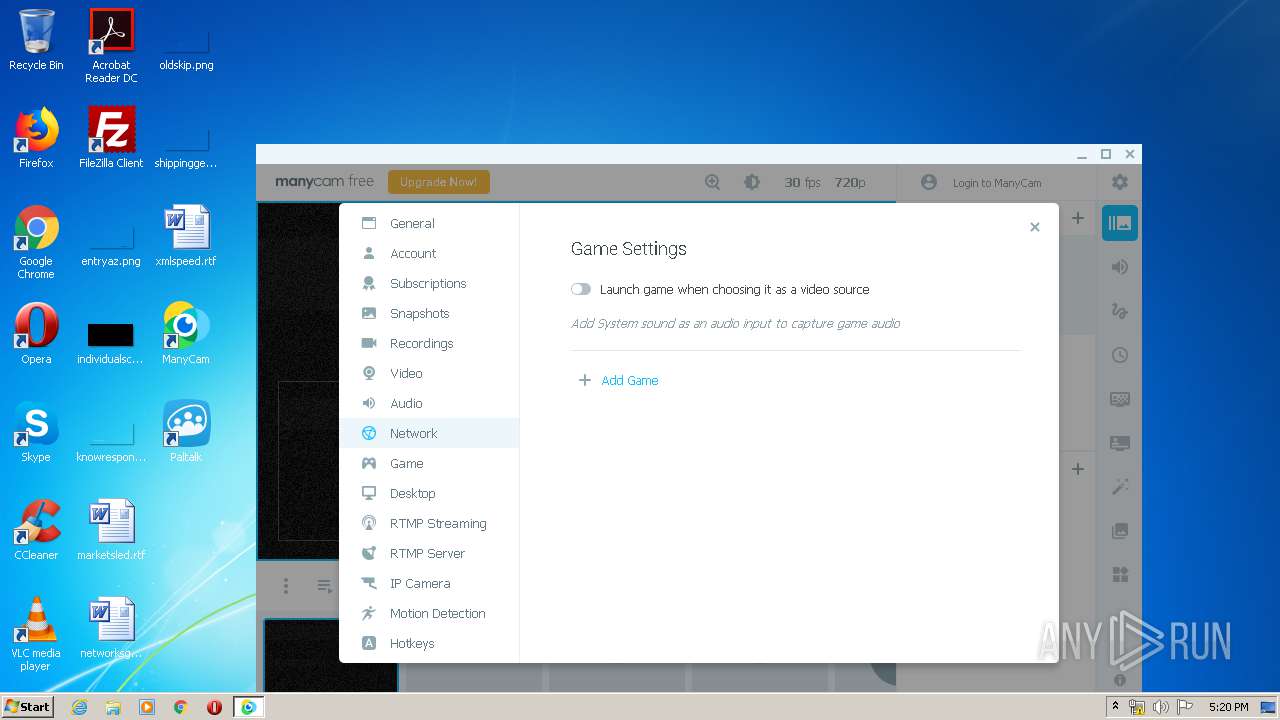Open Recycle Bin desktop icon
The image size is (1280, 720).
[x=36, y=40]
